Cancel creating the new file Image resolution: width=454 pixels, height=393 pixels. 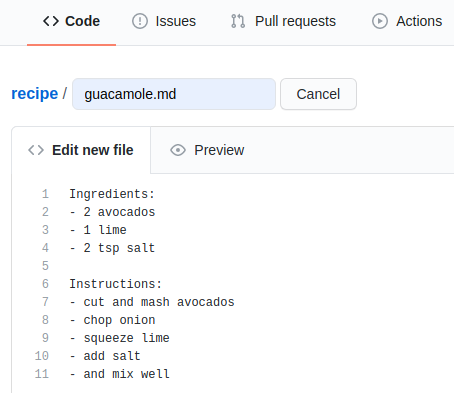318,94
